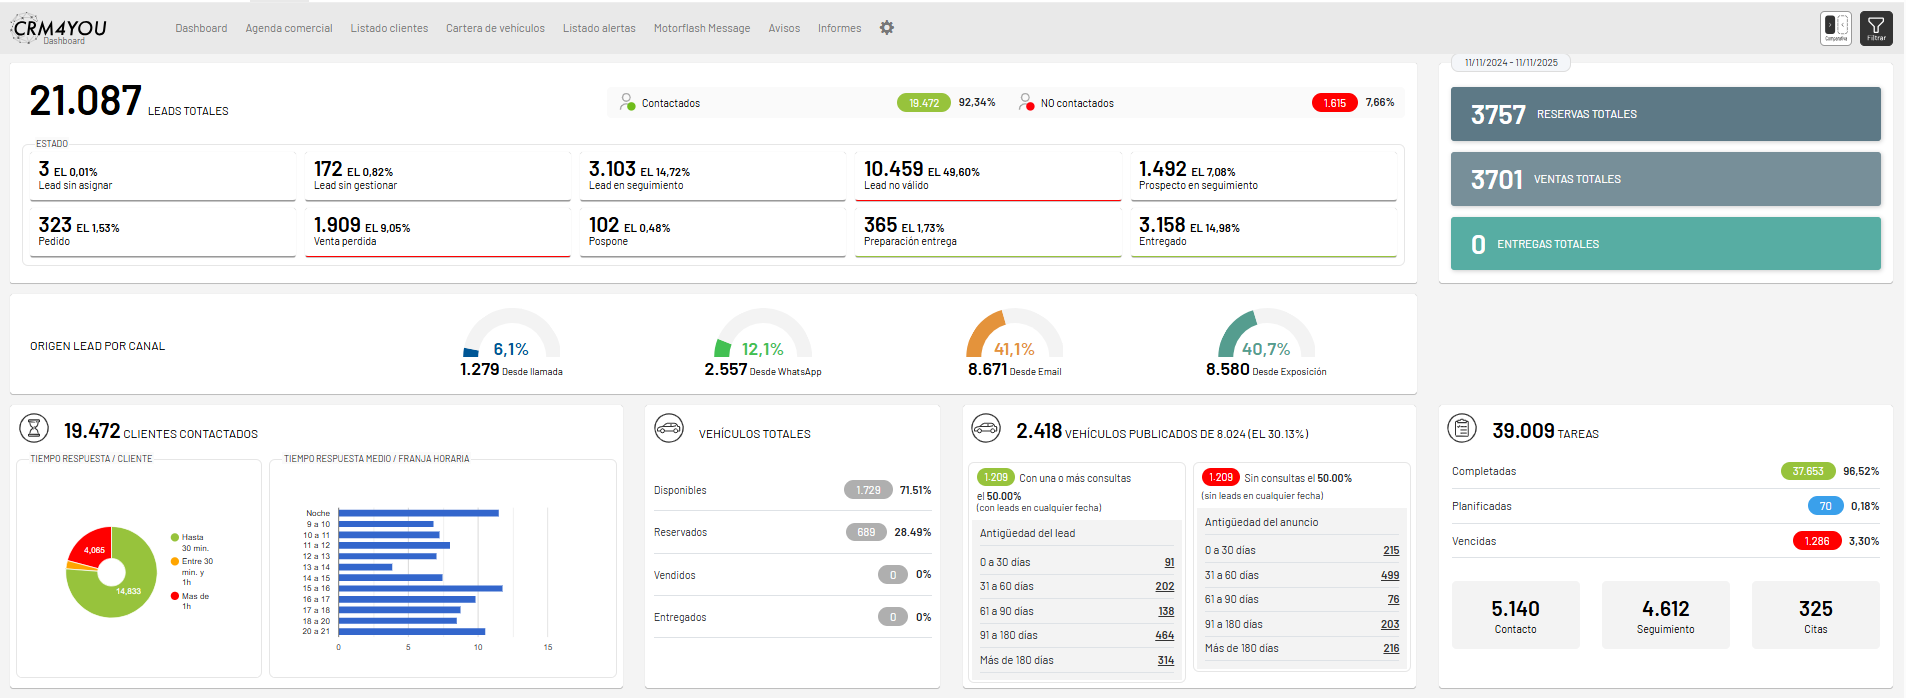
Task: Toggle the Comparativa switch
Action: coord(1836,28)
